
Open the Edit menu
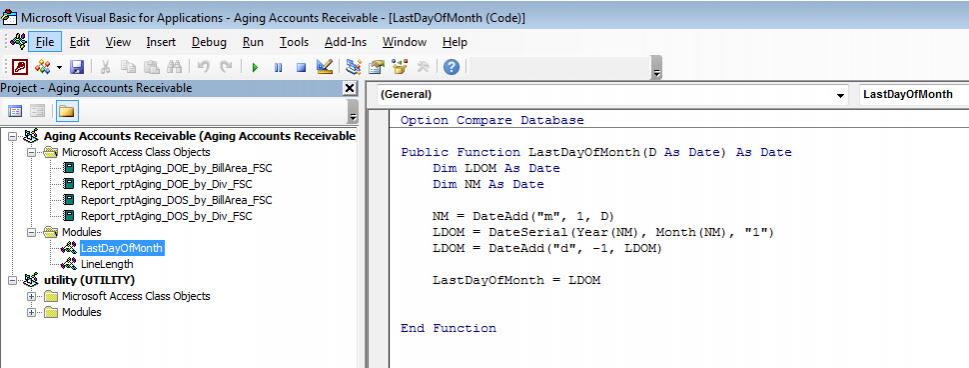[x=80, y=42]
